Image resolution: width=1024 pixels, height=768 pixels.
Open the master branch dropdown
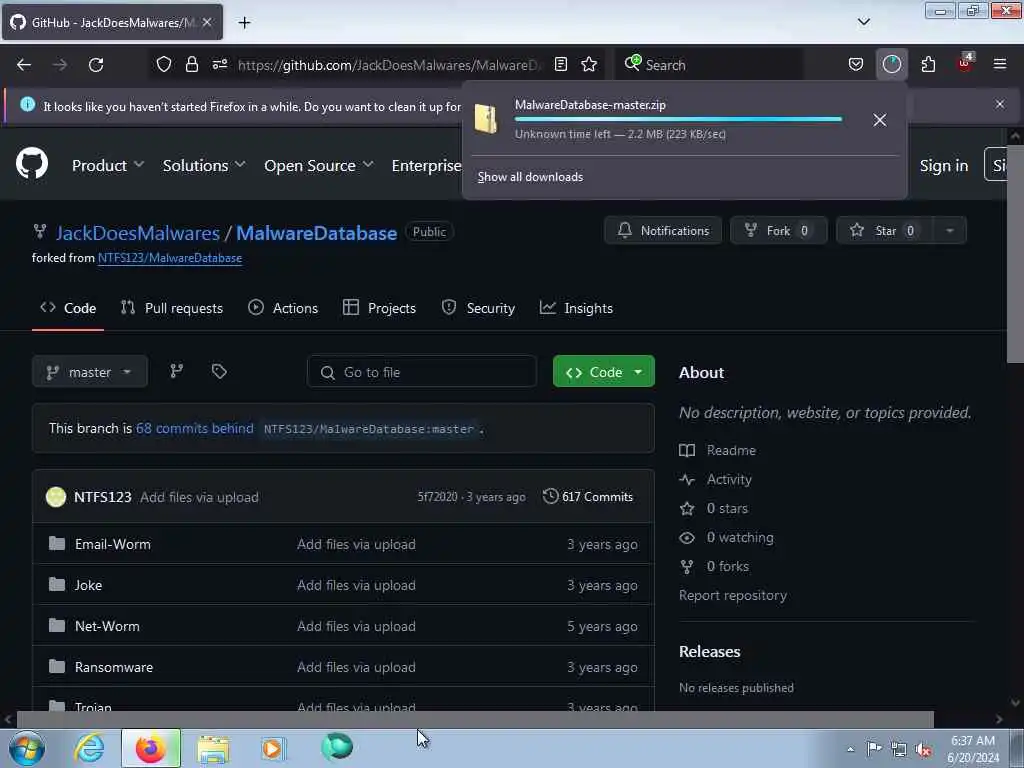(89, 372)
